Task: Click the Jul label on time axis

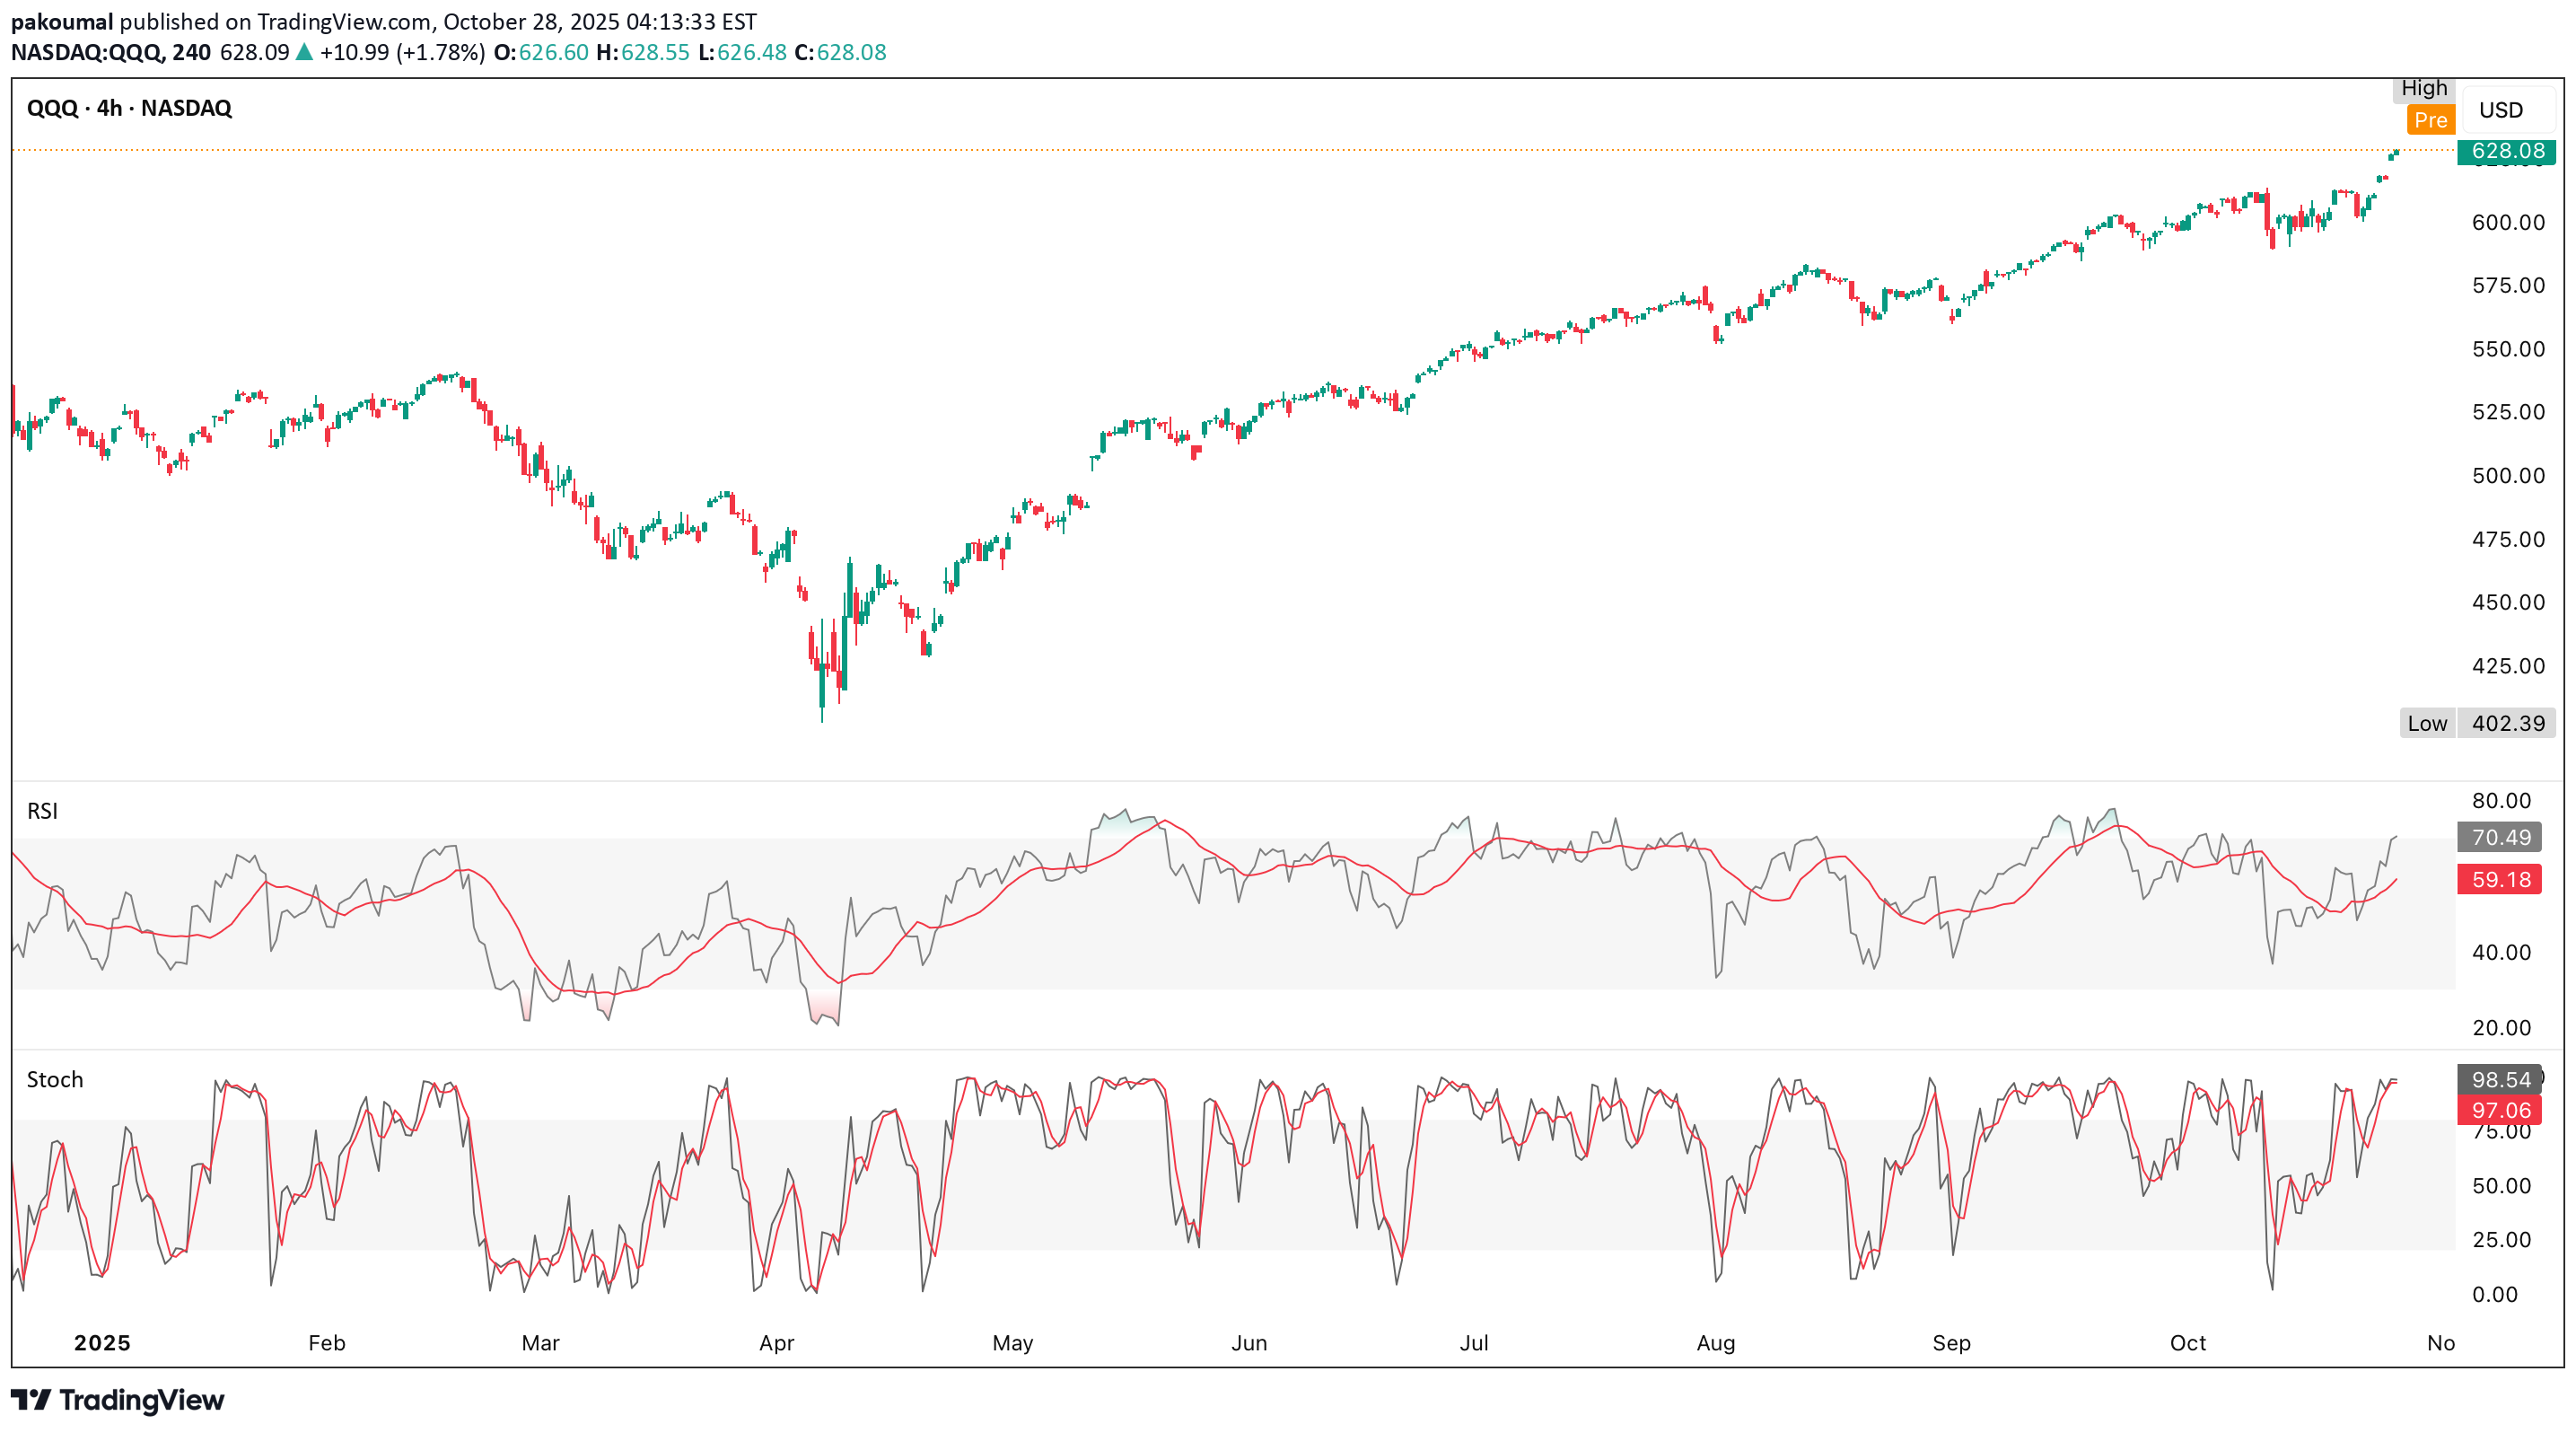Action: pyautogui.click(x=1473, y=1343)
